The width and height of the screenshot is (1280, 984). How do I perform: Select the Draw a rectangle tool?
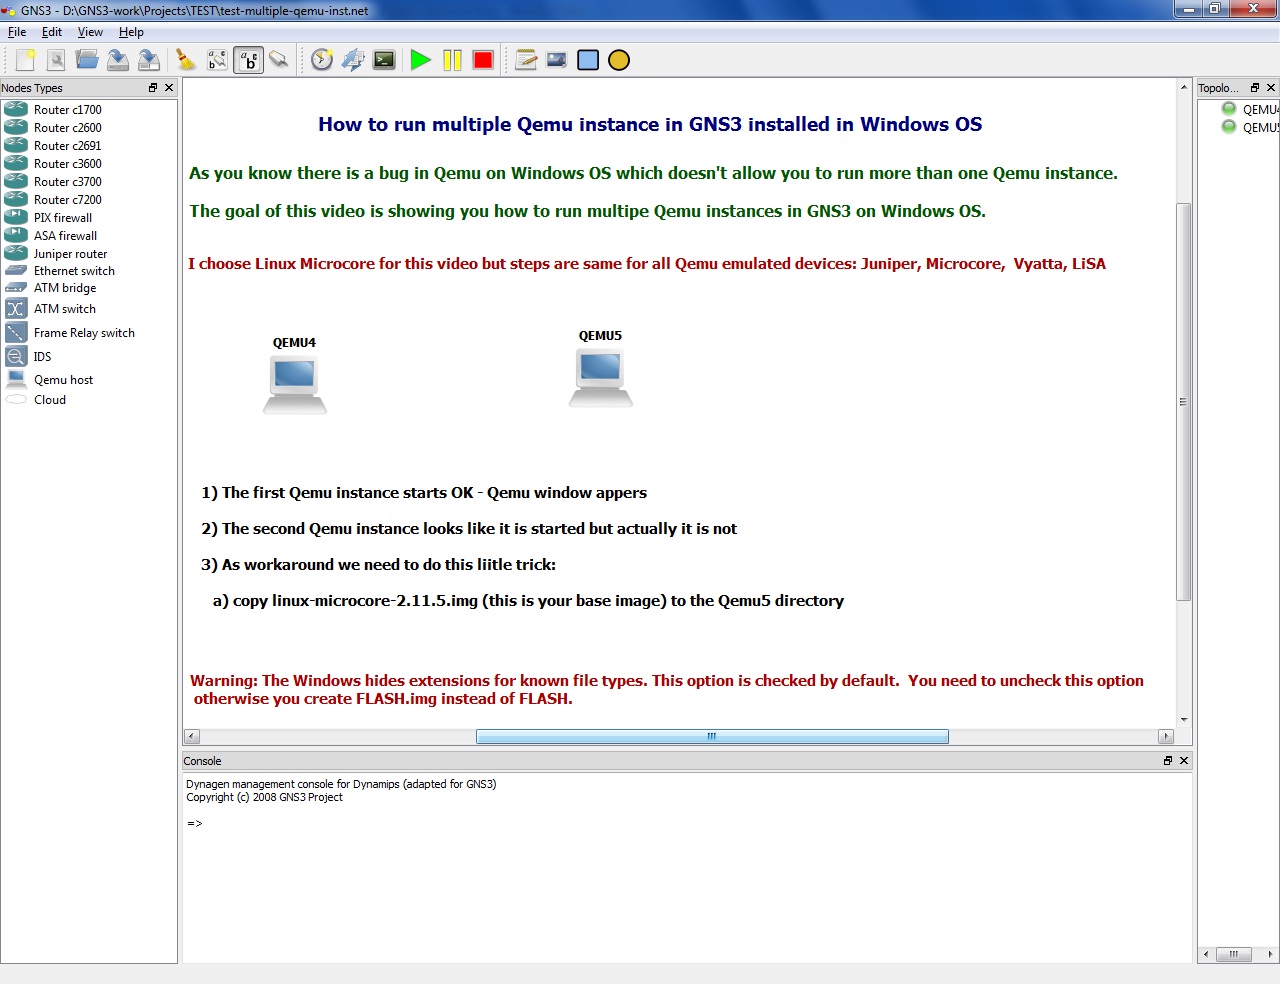pos(588,60)
